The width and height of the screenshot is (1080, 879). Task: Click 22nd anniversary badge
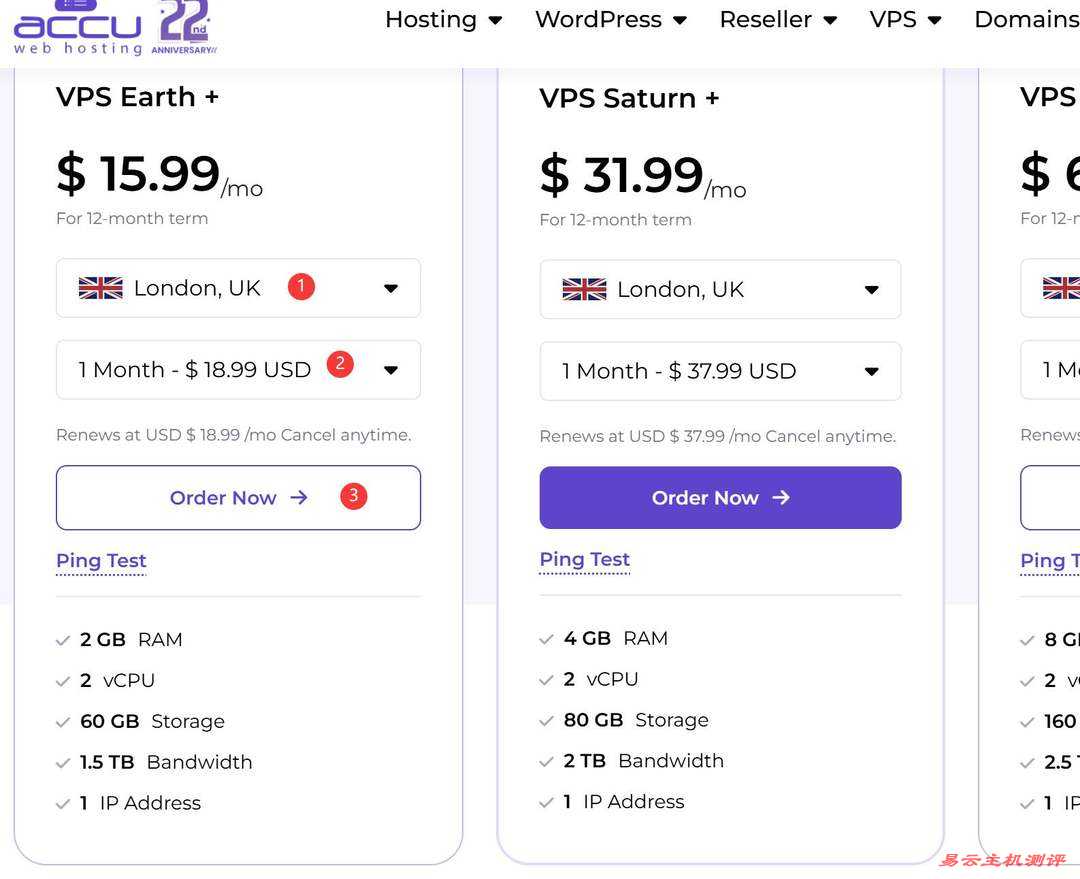pyautogui.click(x=184, y=26)
